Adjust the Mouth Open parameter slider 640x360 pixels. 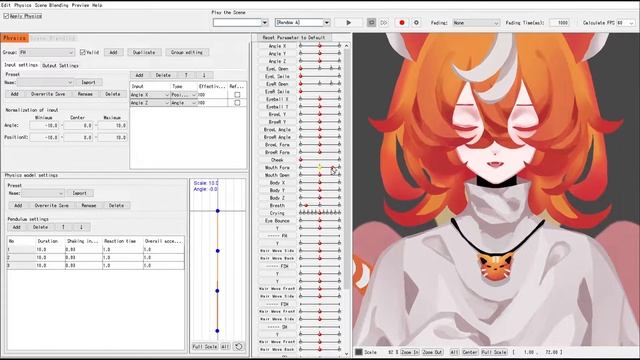[x=320, y=175]
